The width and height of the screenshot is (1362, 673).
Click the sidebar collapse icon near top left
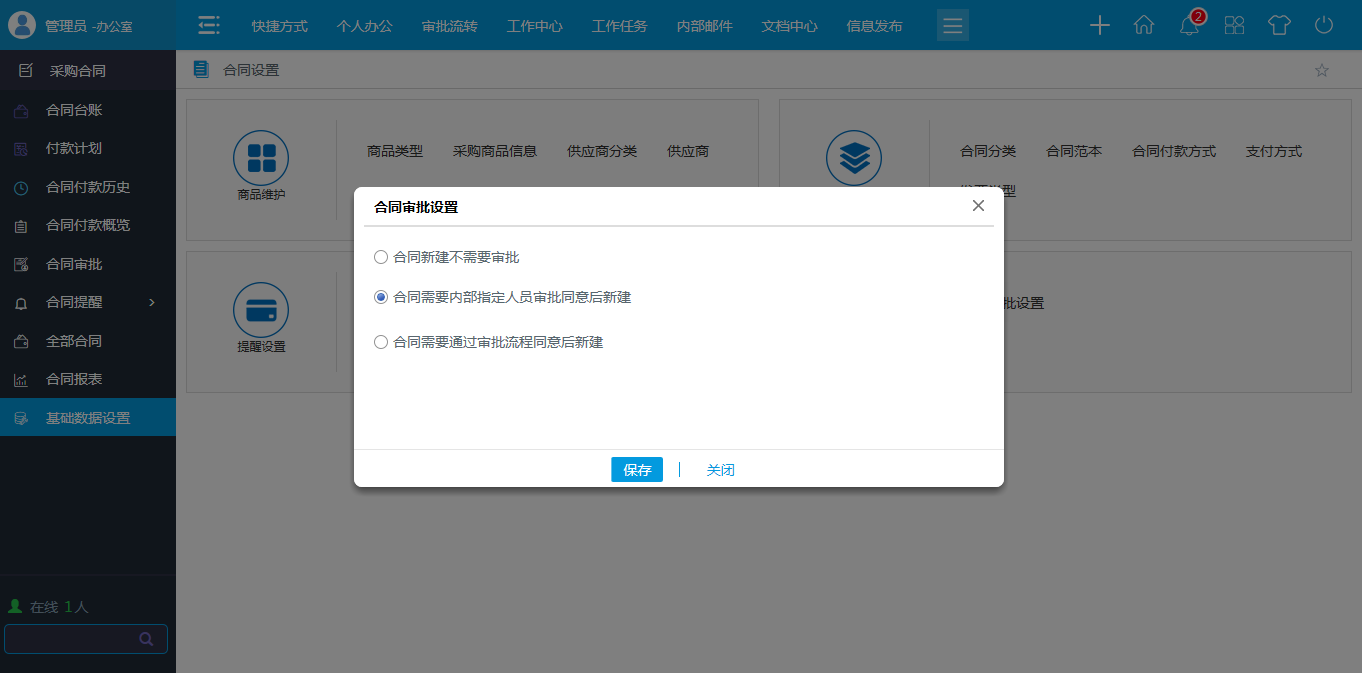tap(208, 25)
